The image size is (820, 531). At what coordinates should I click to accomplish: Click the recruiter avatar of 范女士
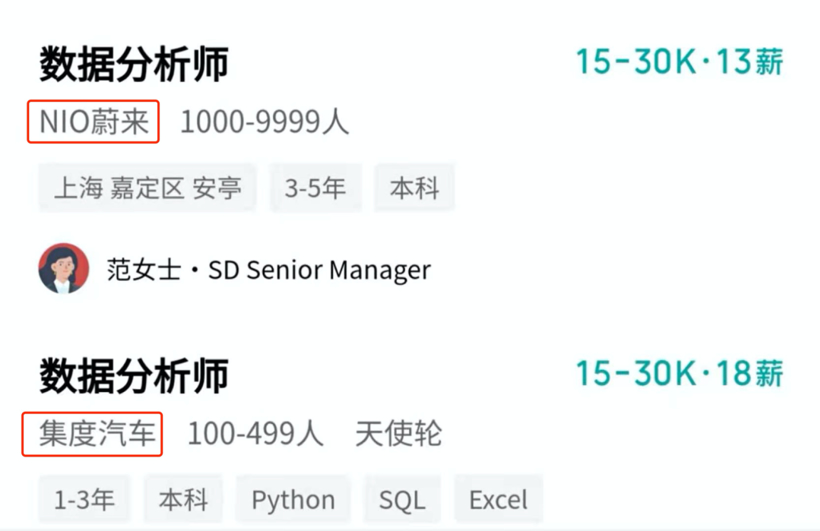click(63, 268)
